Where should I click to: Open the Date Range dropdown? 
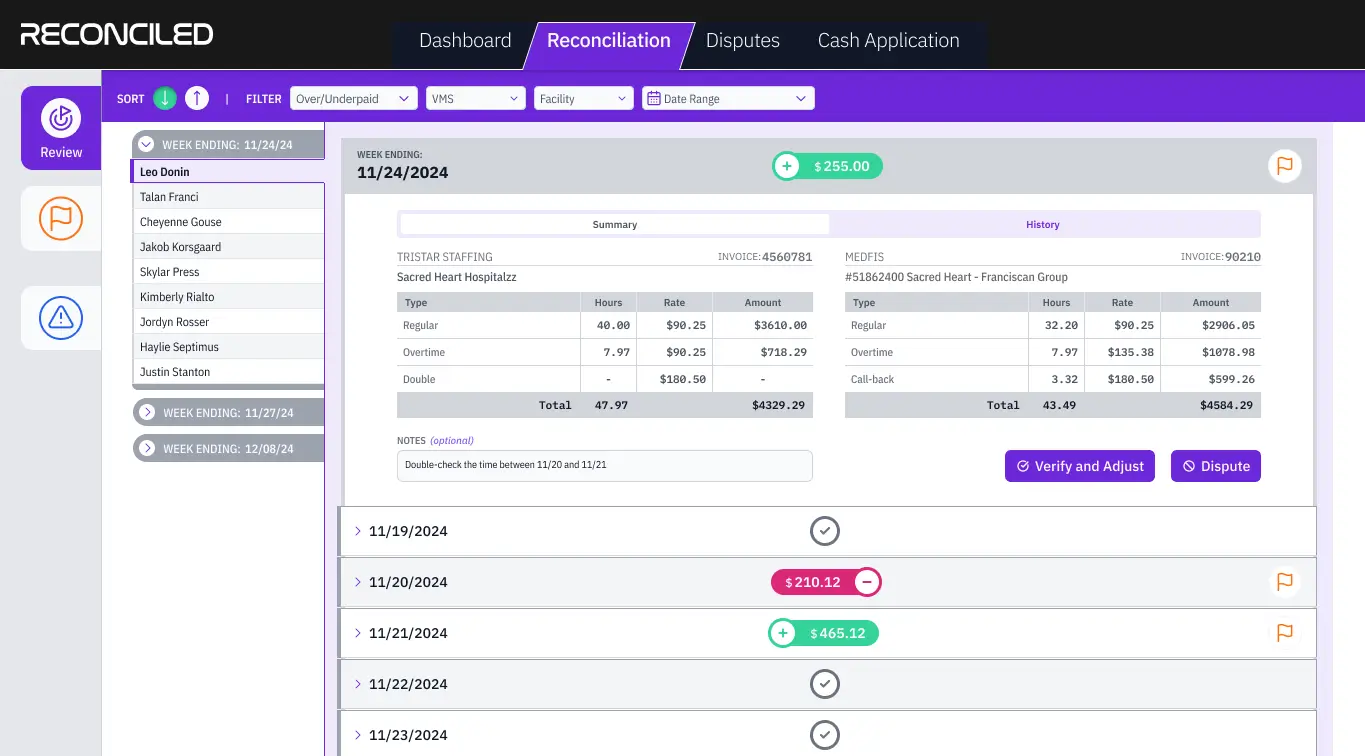[728, 98]
